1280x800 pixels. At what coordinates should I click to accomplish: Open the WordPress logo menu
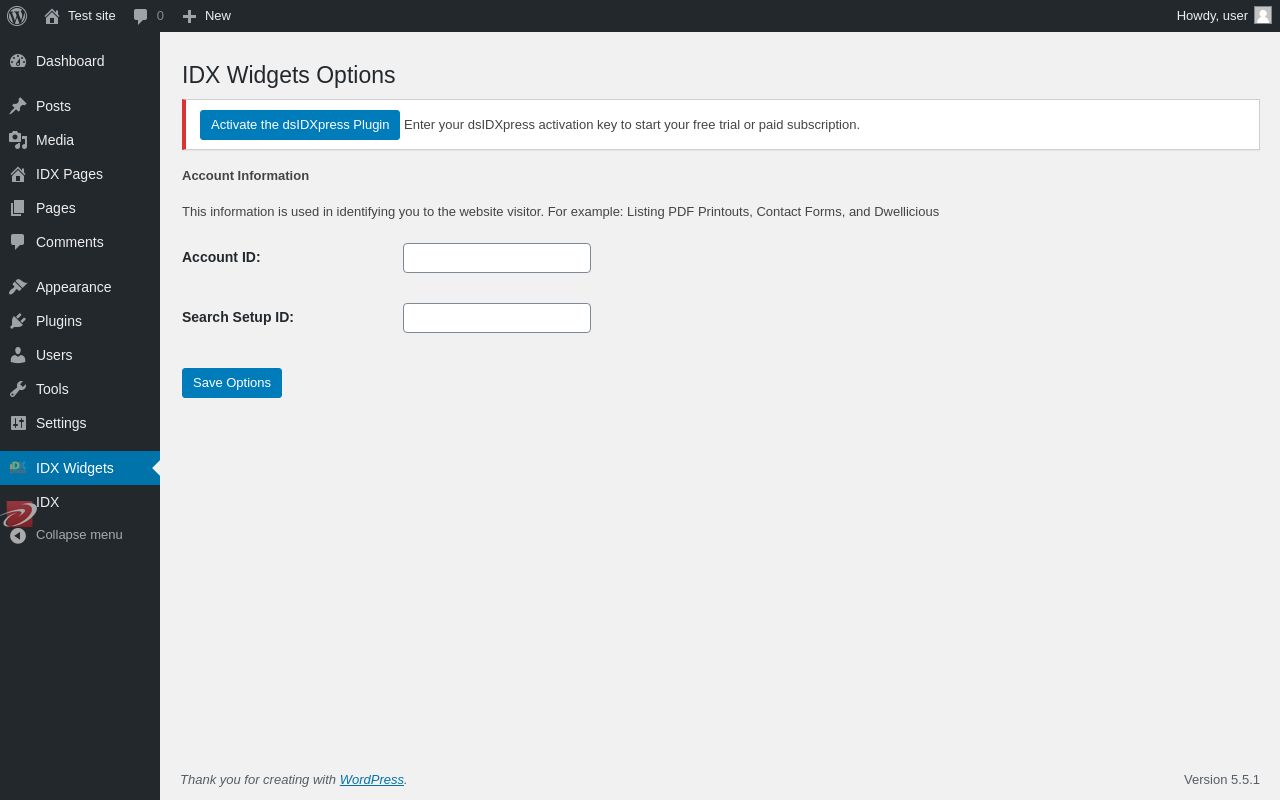pos(17,16)
